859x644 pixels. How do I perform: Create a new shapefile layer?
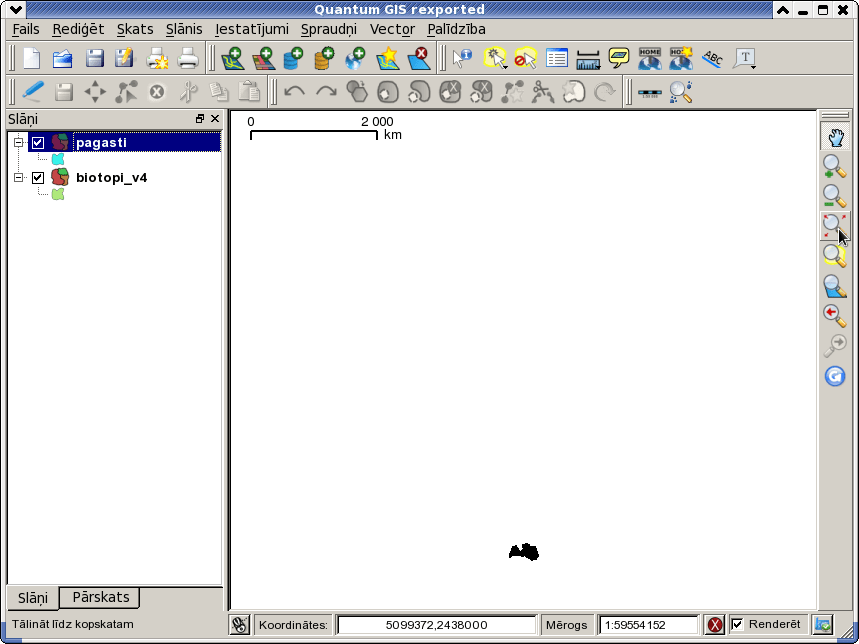387,58
